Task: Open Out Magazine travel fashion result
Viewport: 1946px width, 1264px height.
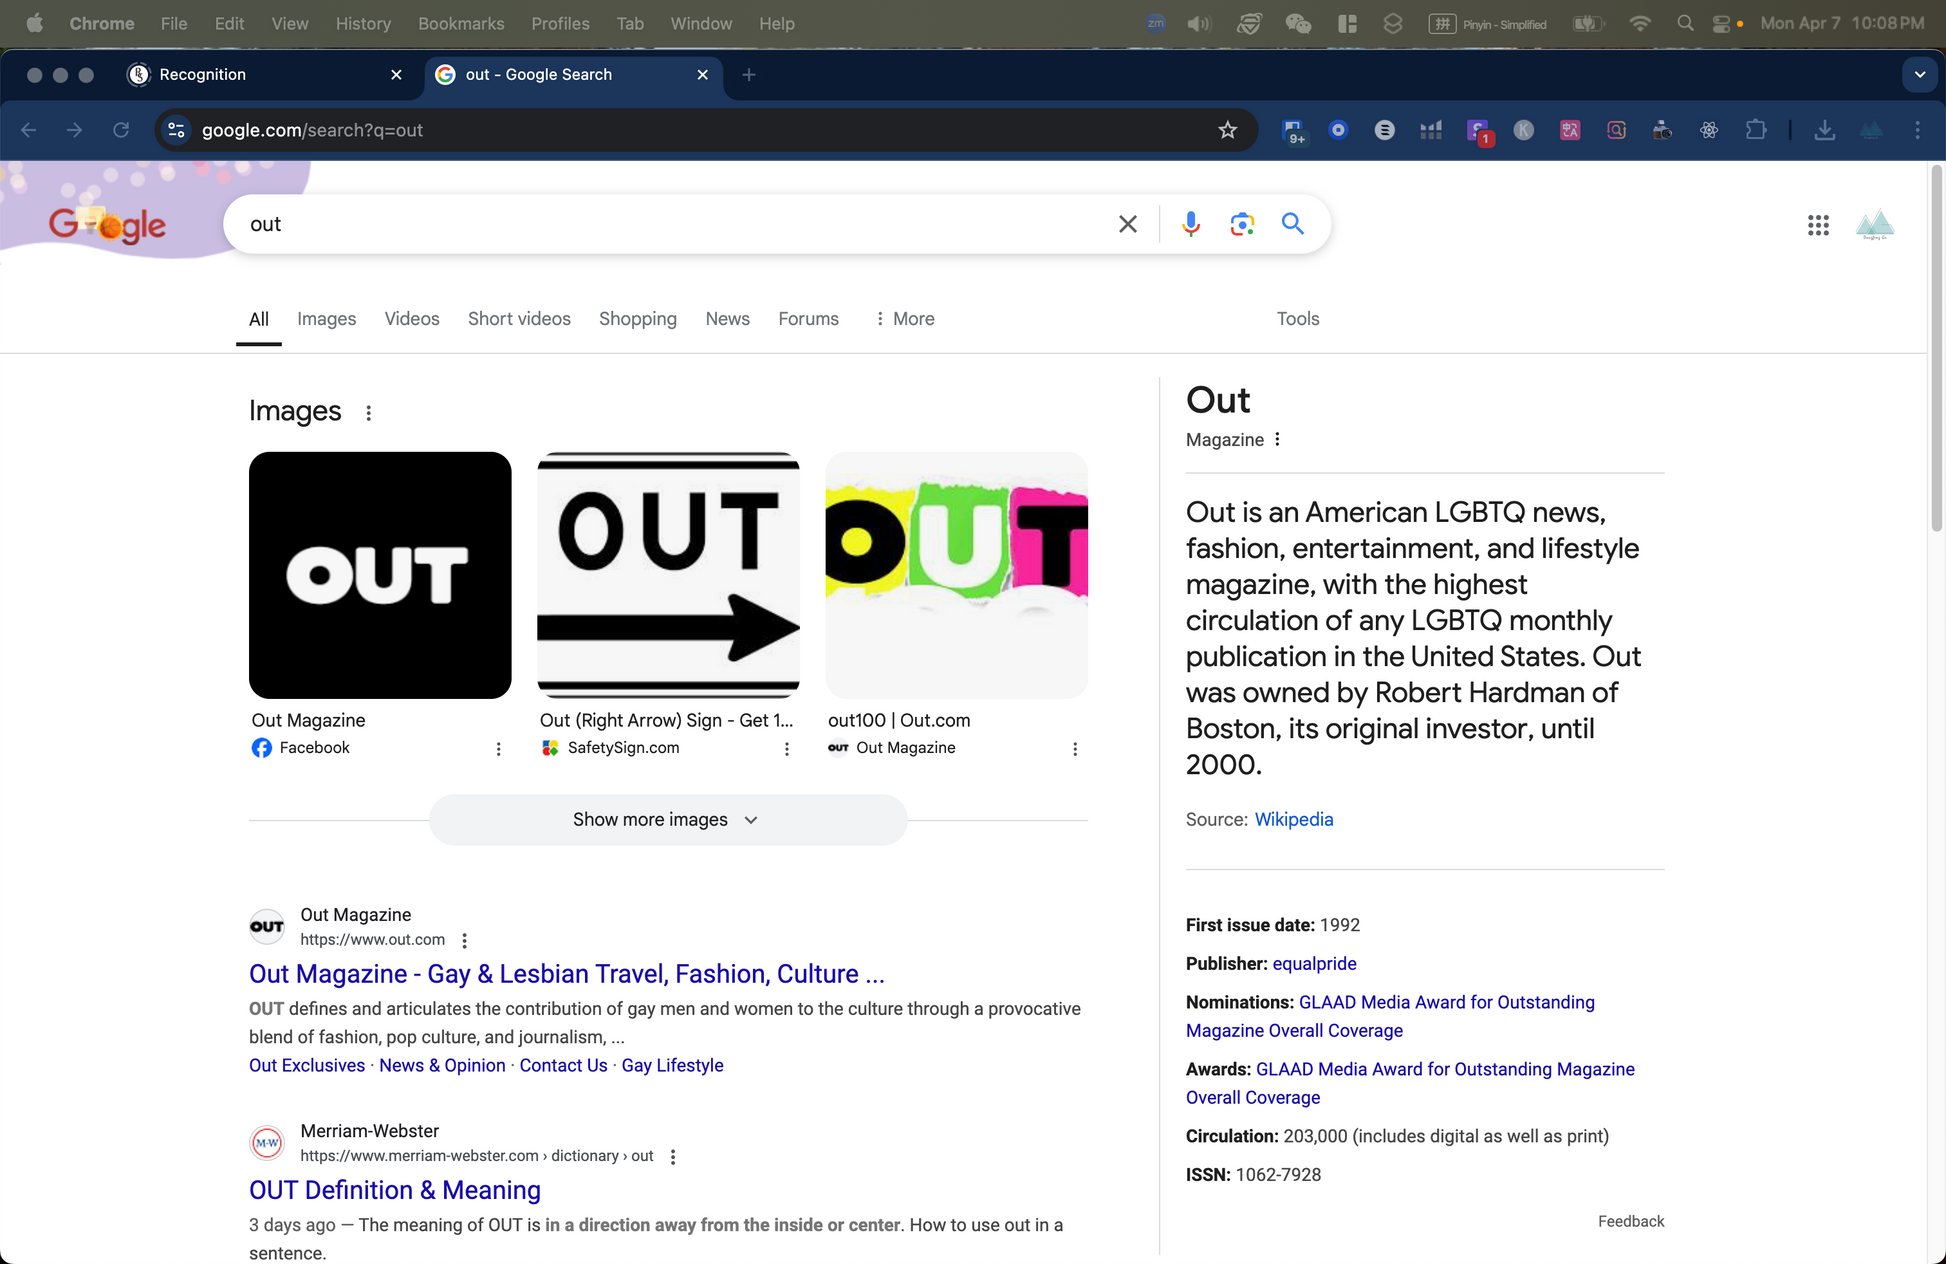Action: point(567,974)
